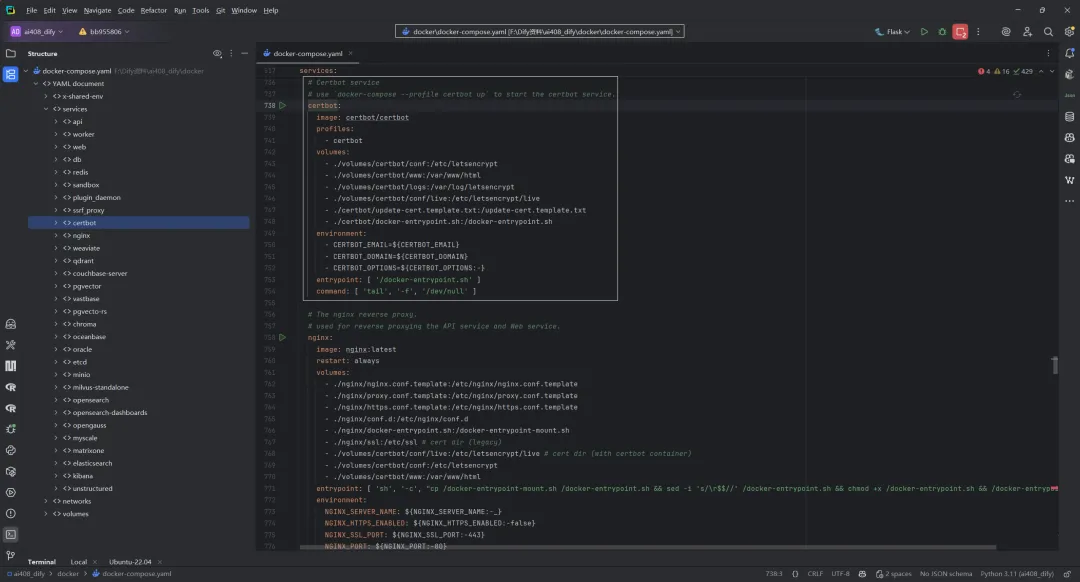Open editor tabs three-dot menu

tap(1048, 53)
